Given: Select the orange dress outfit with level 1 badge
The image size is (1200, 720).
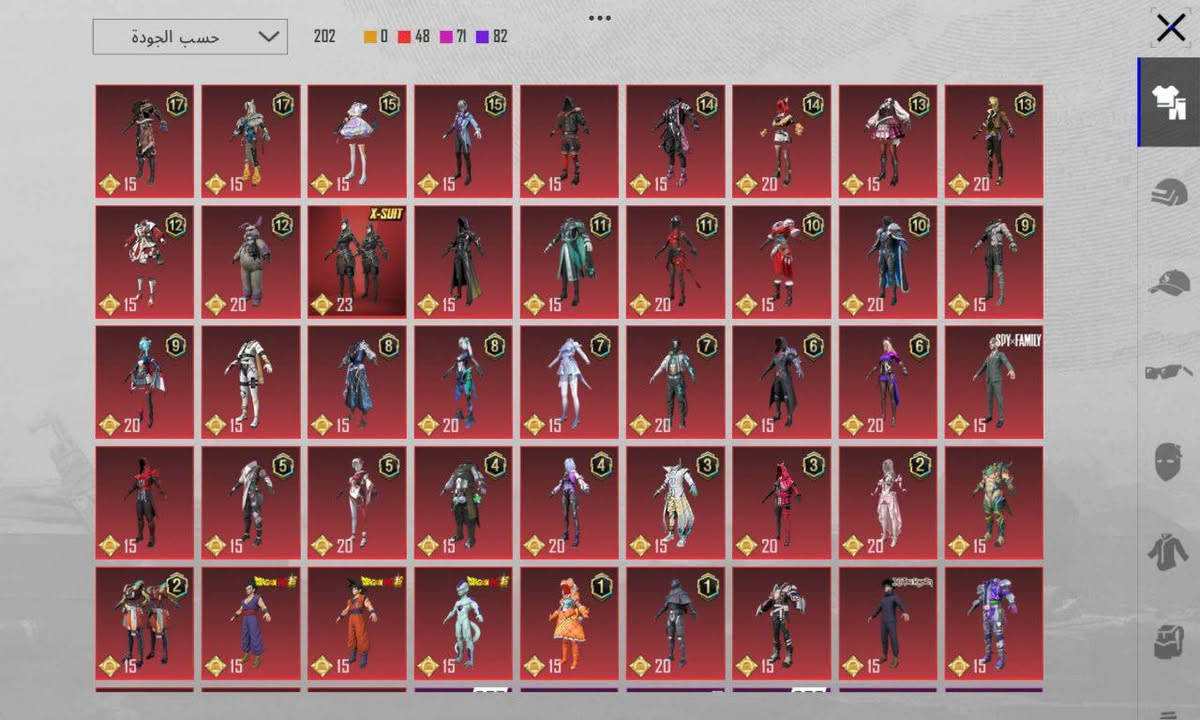Looking at the screenshot, I should pos(569,624).
